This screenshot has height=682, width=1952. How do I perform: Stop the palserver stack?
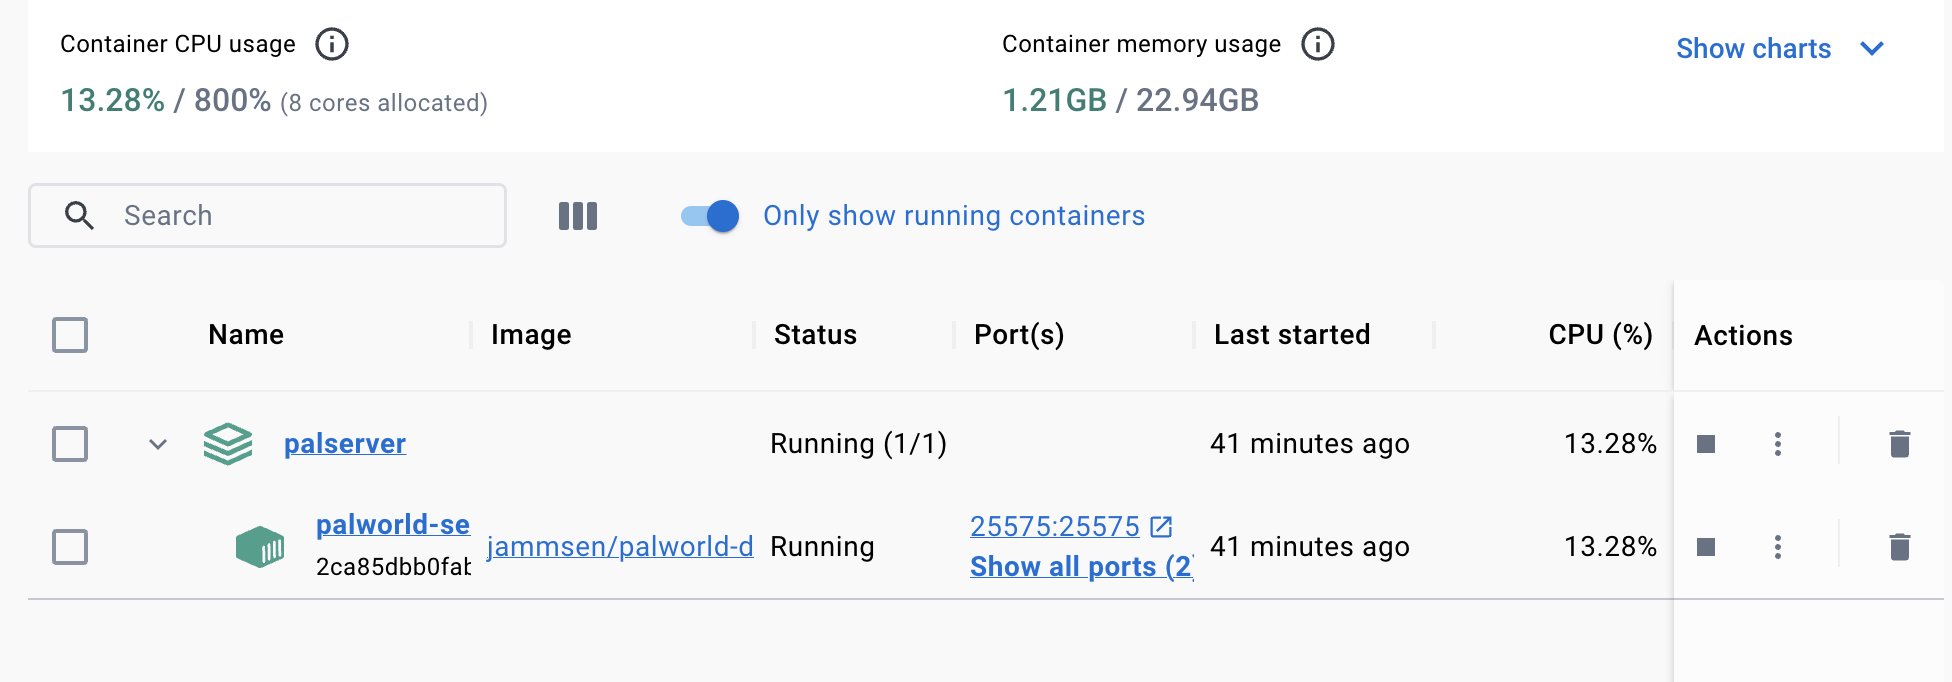[x=1706, y=444]
